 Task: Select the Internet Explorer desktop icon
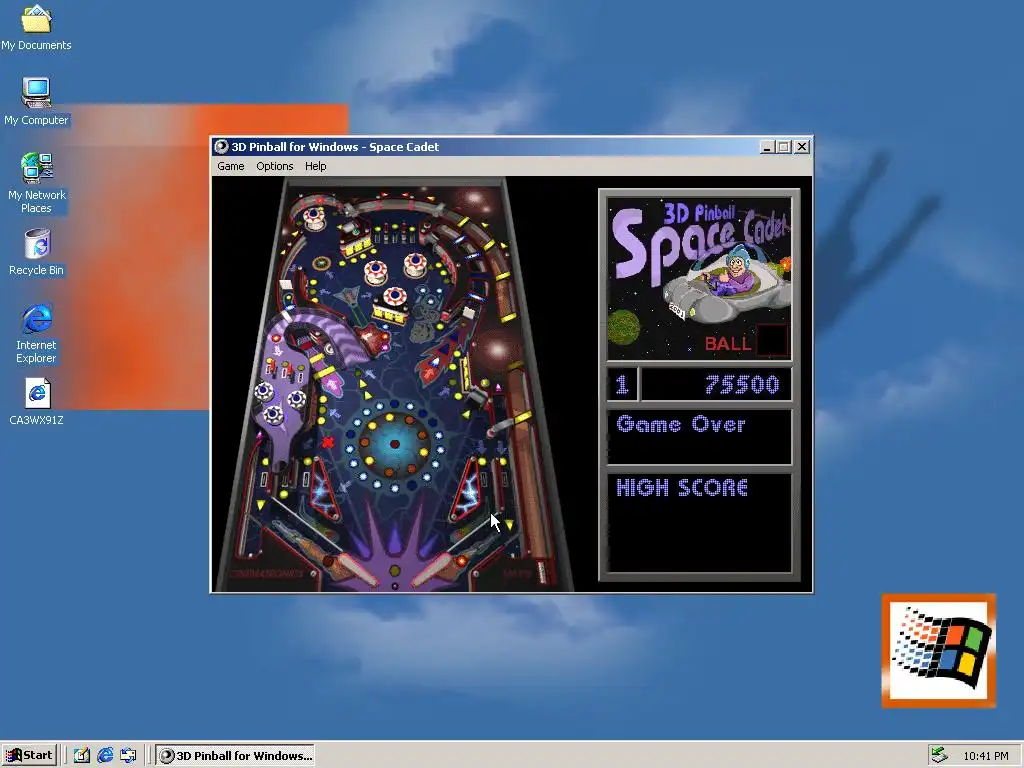point(36,333)
